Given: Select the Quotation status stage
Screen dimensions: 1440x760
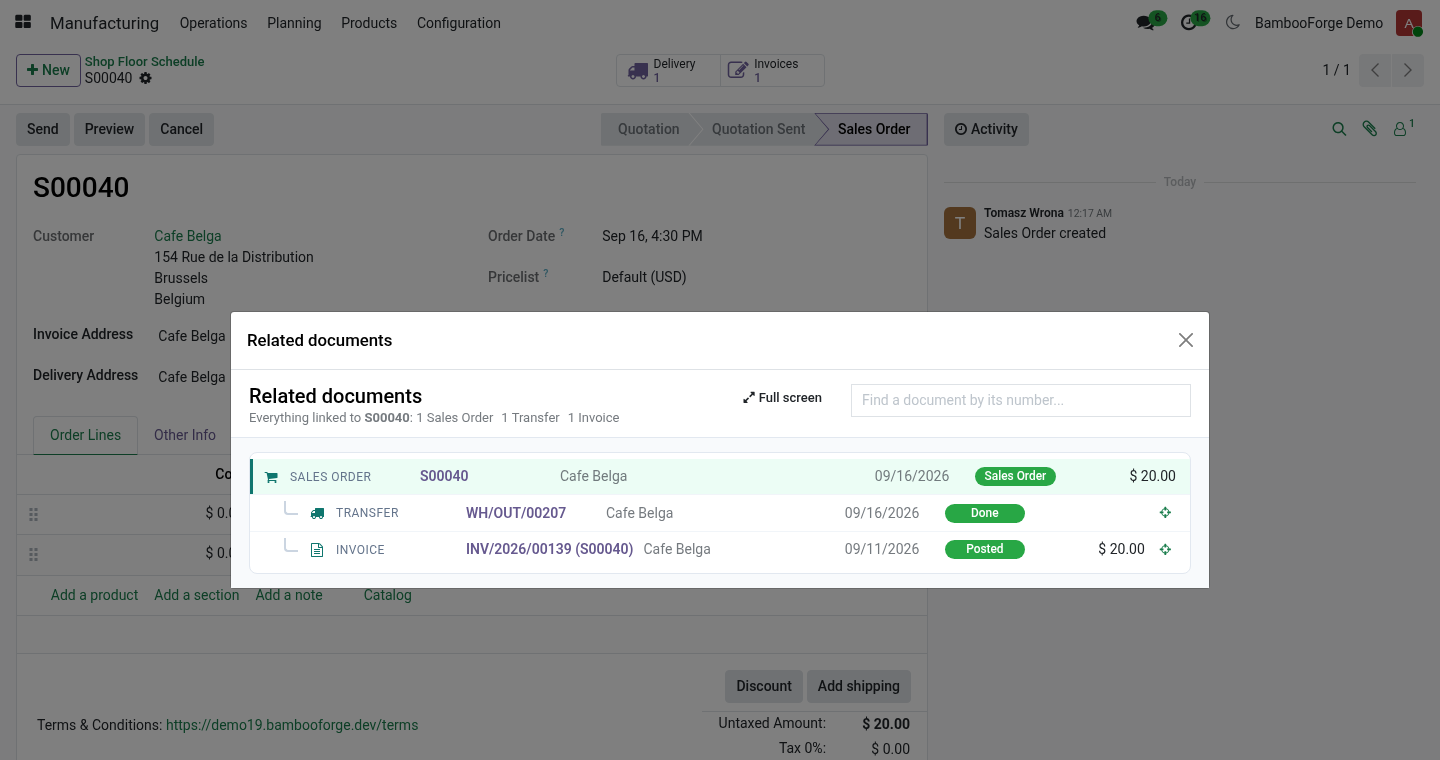Looking at the screenshot, I should tap(648, 129).
